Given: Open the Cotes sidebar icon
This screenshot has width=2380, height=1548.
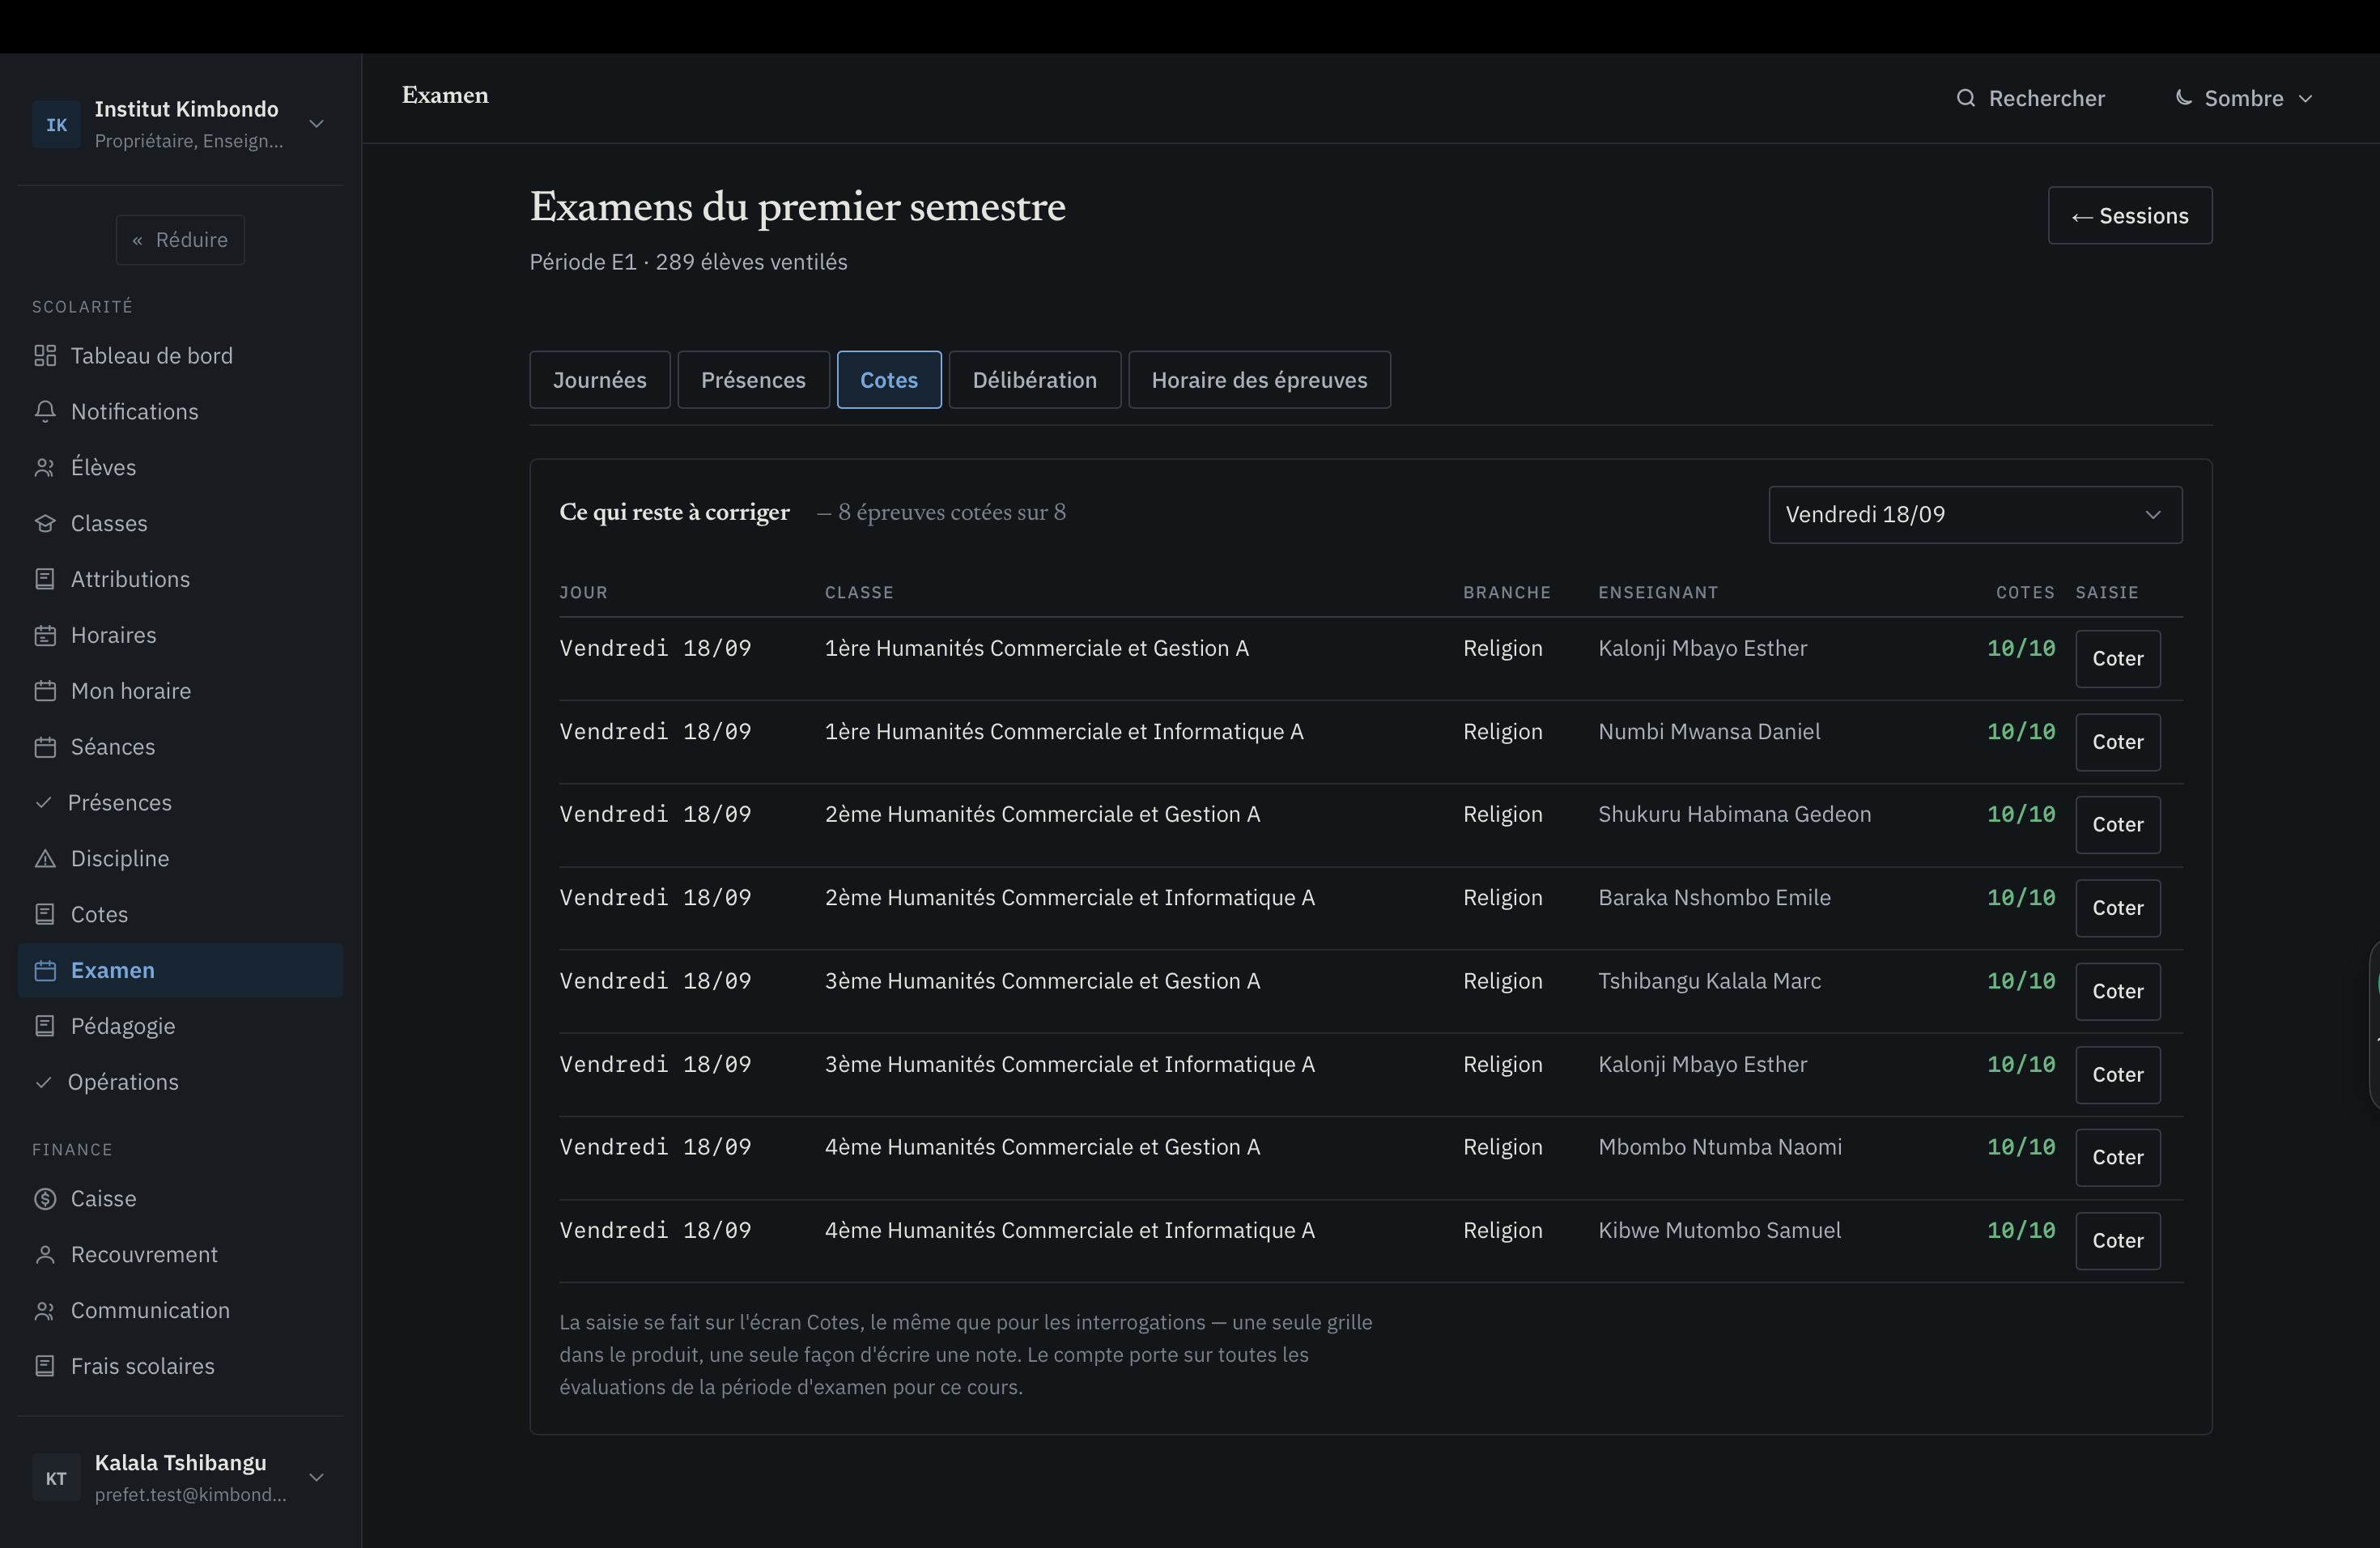Looking at the screenshot, I should [x=45, y=915].
